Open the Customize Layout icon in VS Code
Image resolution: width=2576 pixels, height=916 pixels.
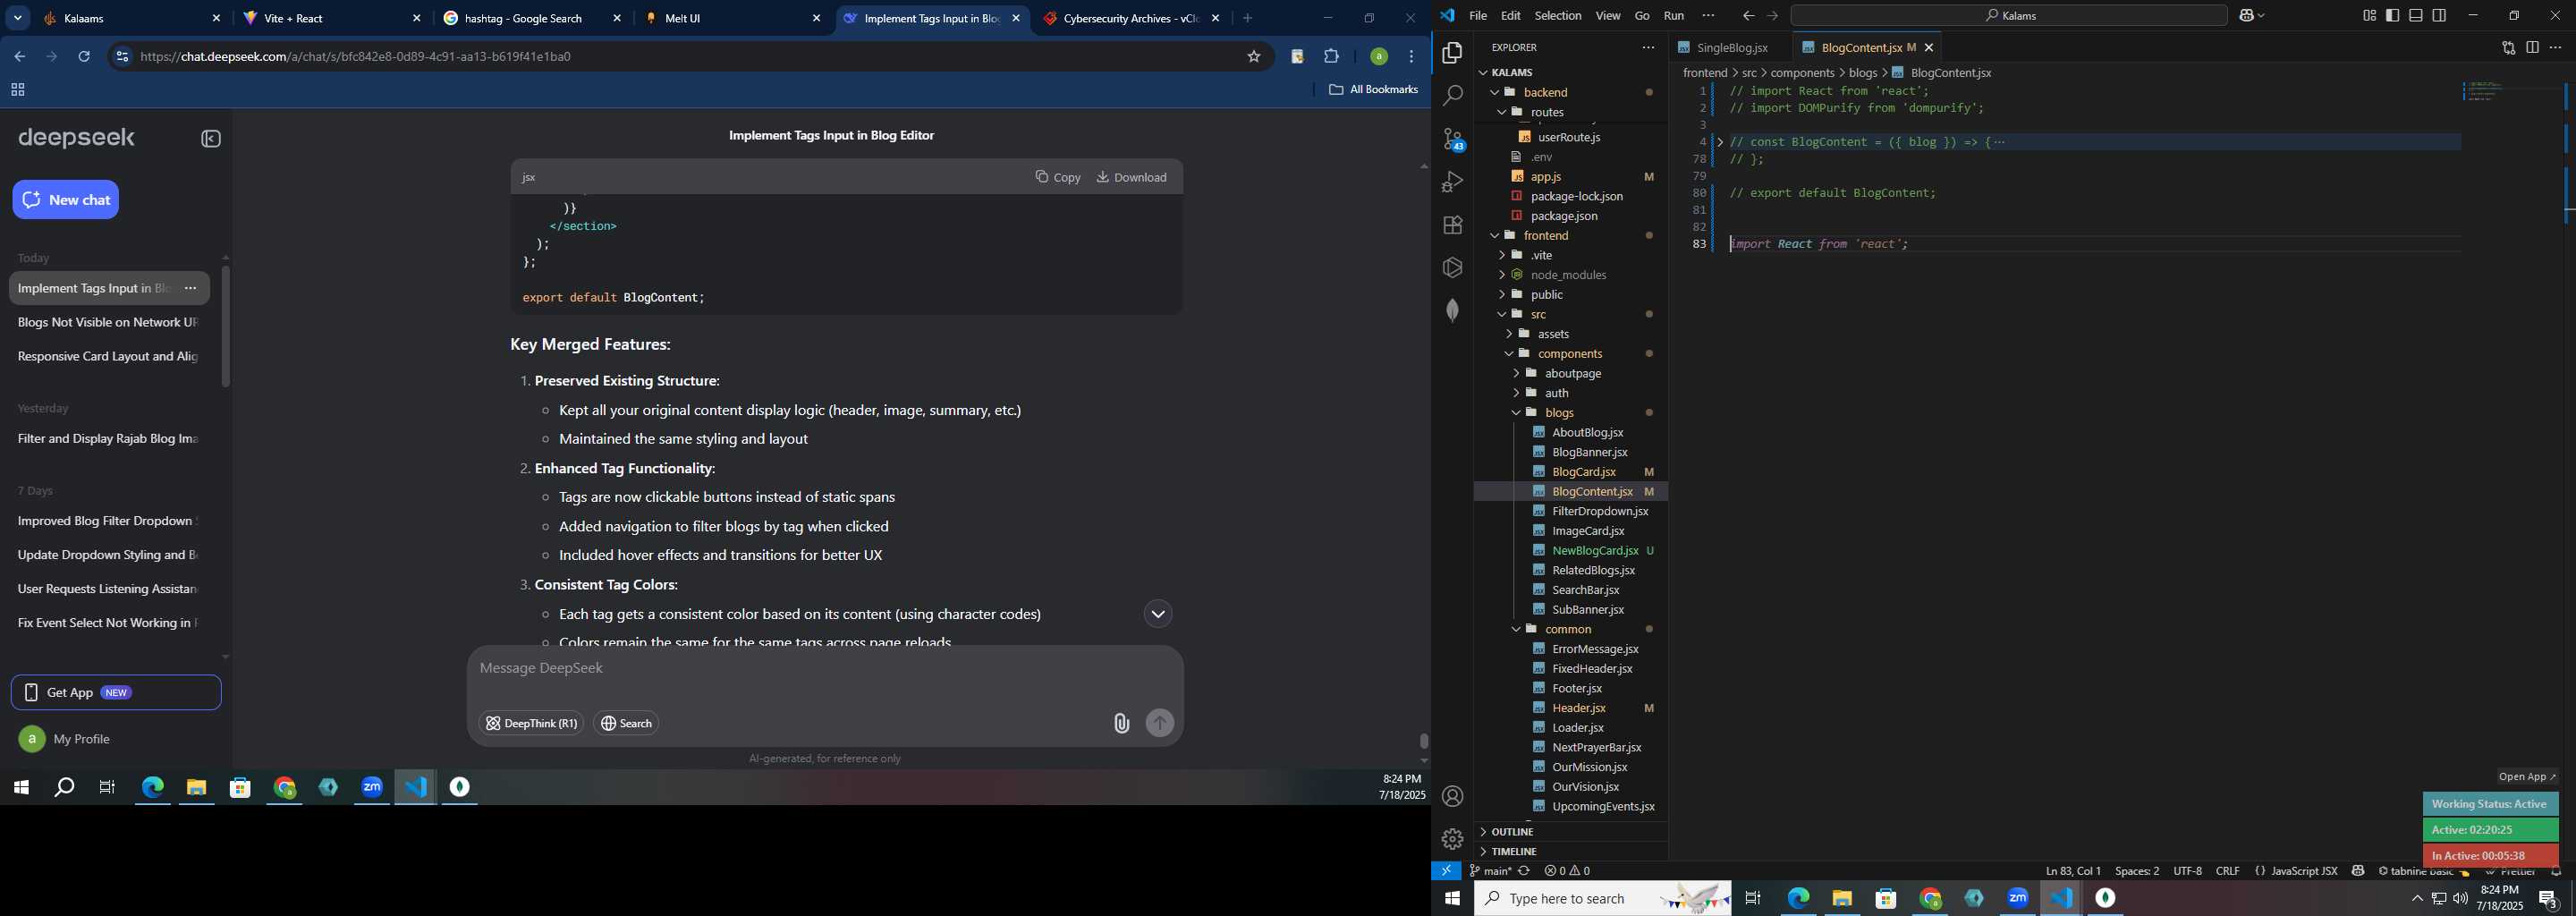coord(2369,15)
